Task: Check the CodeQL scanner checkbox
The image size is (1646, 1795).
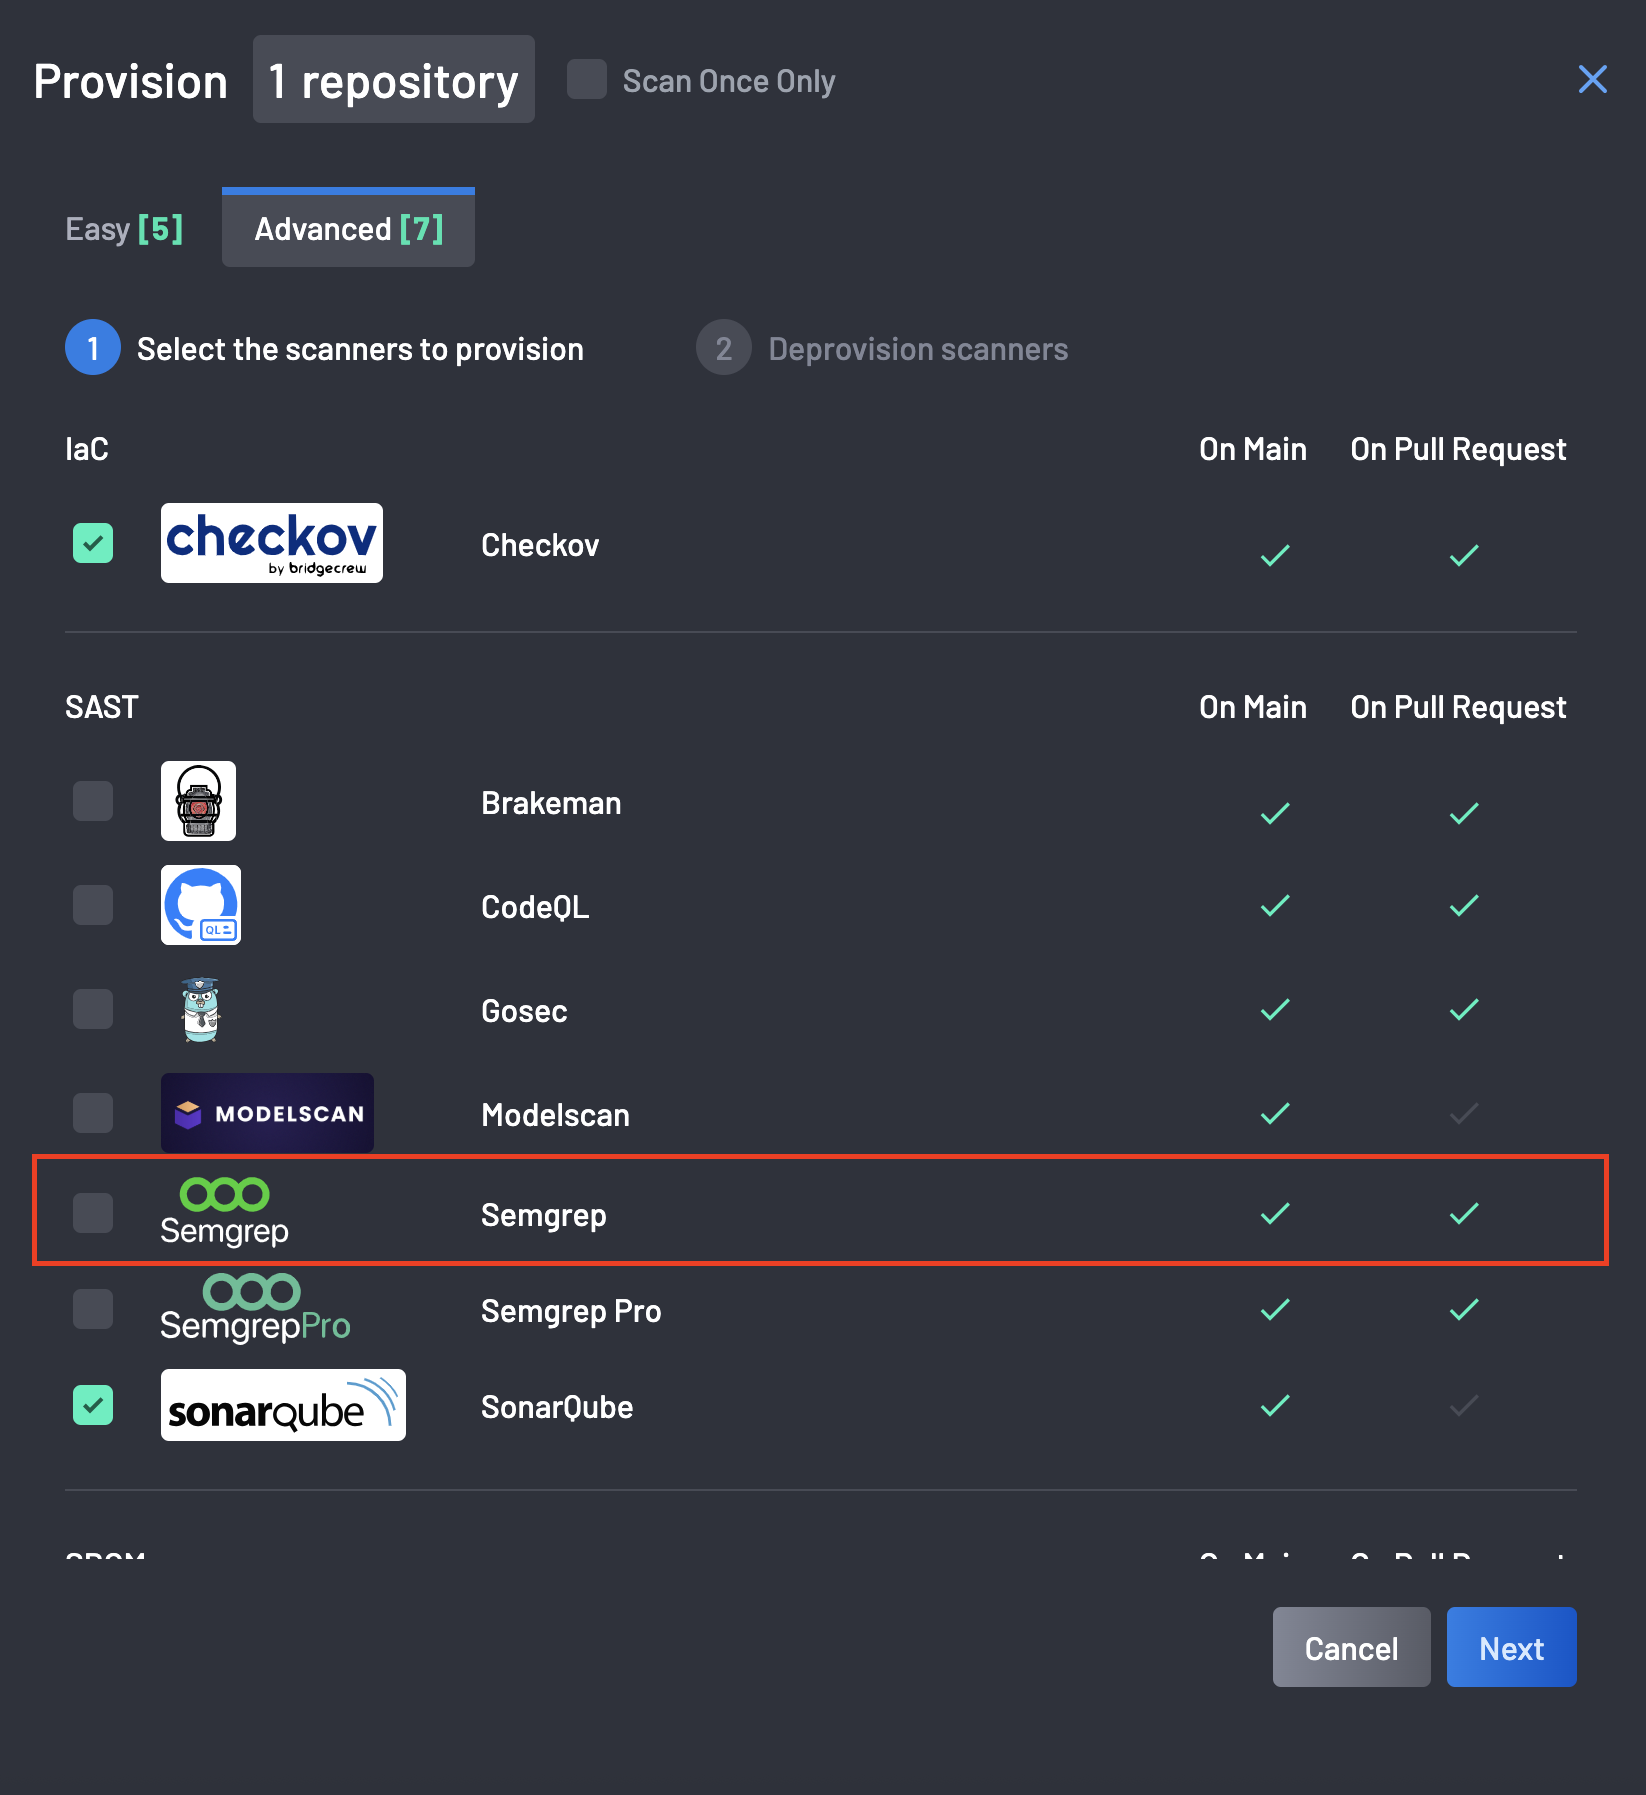Action: pyautogui.click(x=93, y=905)
